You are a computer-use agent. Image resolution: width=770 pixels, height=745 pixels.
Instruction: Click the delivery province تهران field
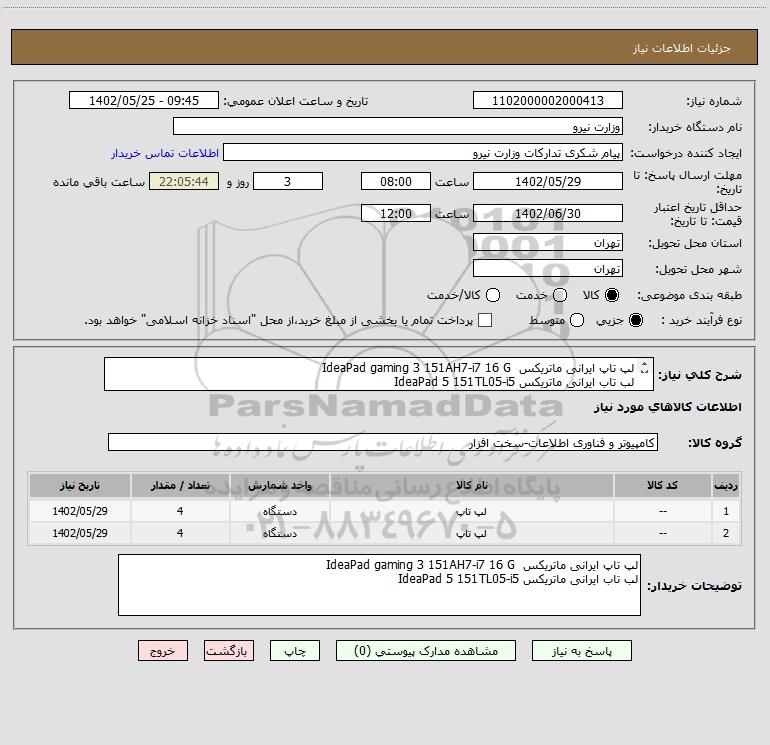click(x=548, y=243)
